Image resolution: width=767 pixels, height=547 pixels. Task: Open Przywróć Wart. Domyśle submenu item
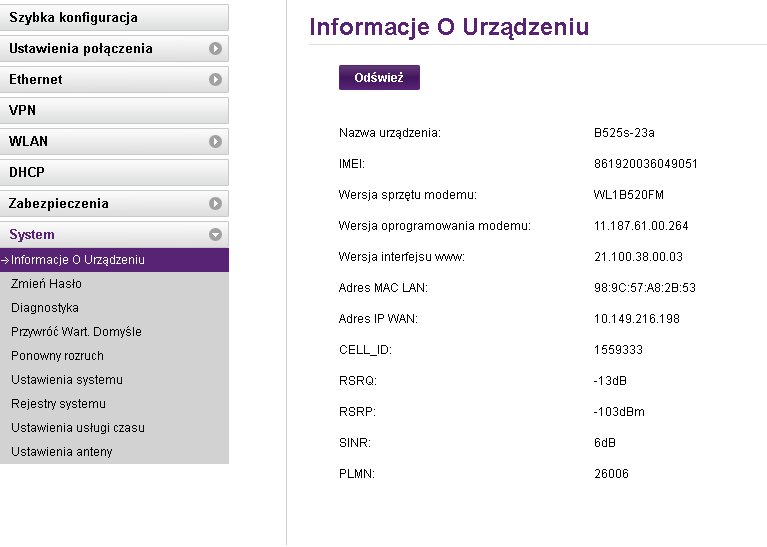pos(76,332)
